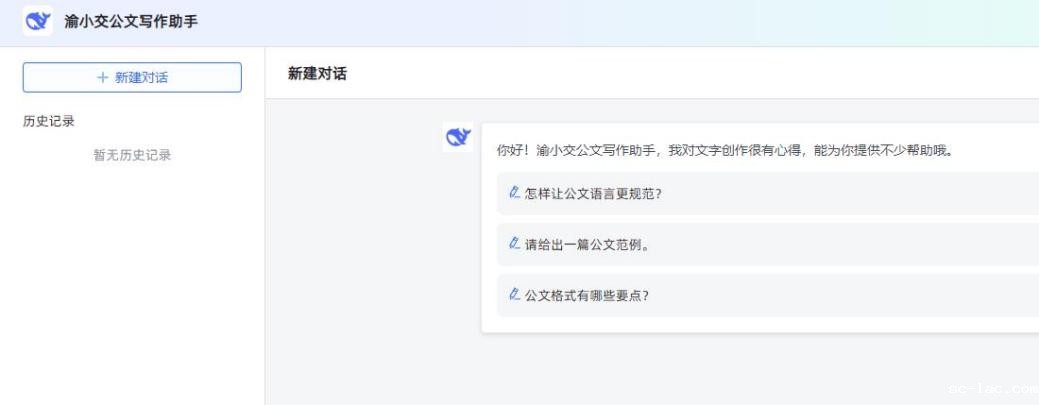
Task: Ask the suggested question 公文格式有哪些要点？
Action: click(588, 296)
